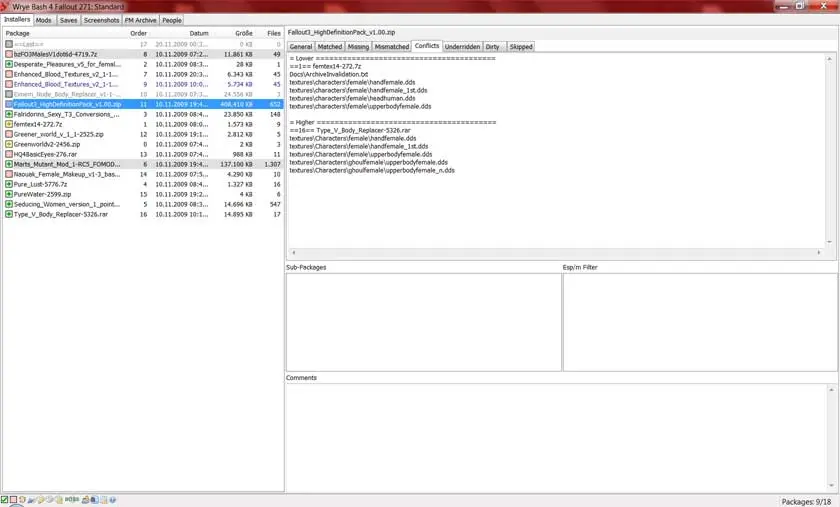Screen dimensions: 840x507
Task: Click the status icon of bzFO3MalesV1dot6d-4719.7z
Action: coord(9,54)
